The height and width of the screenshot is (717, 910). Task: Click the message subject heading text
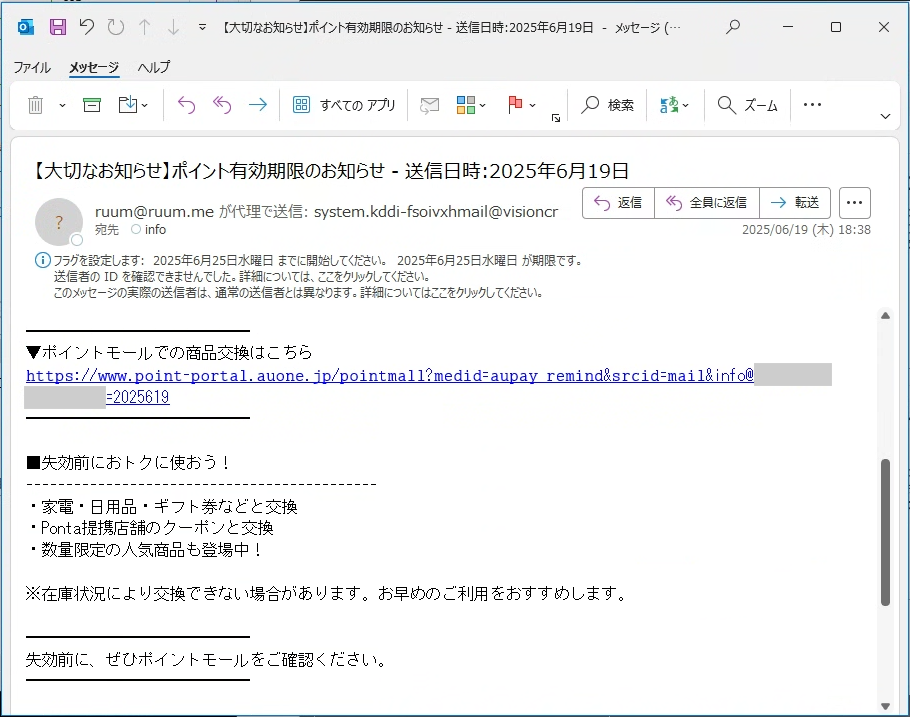click(329, 171)
